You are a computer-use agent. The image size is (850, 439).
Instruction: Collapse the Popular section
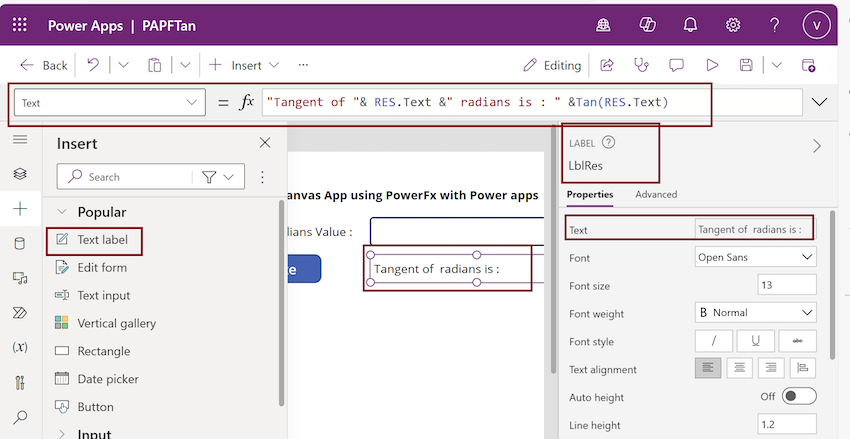pyautogui.click(x=62, y=212)
